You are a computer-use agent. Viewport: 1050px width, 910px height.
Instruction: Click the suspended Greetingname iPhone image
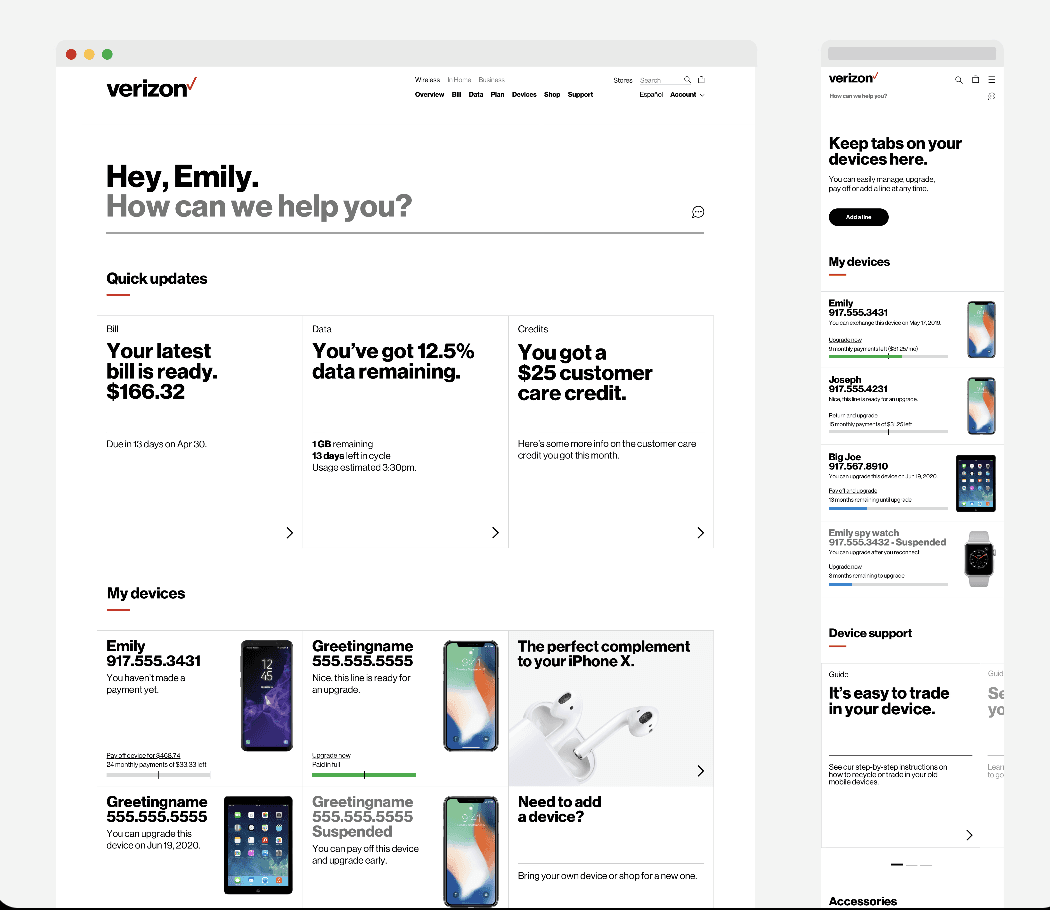tap(471, 850)
